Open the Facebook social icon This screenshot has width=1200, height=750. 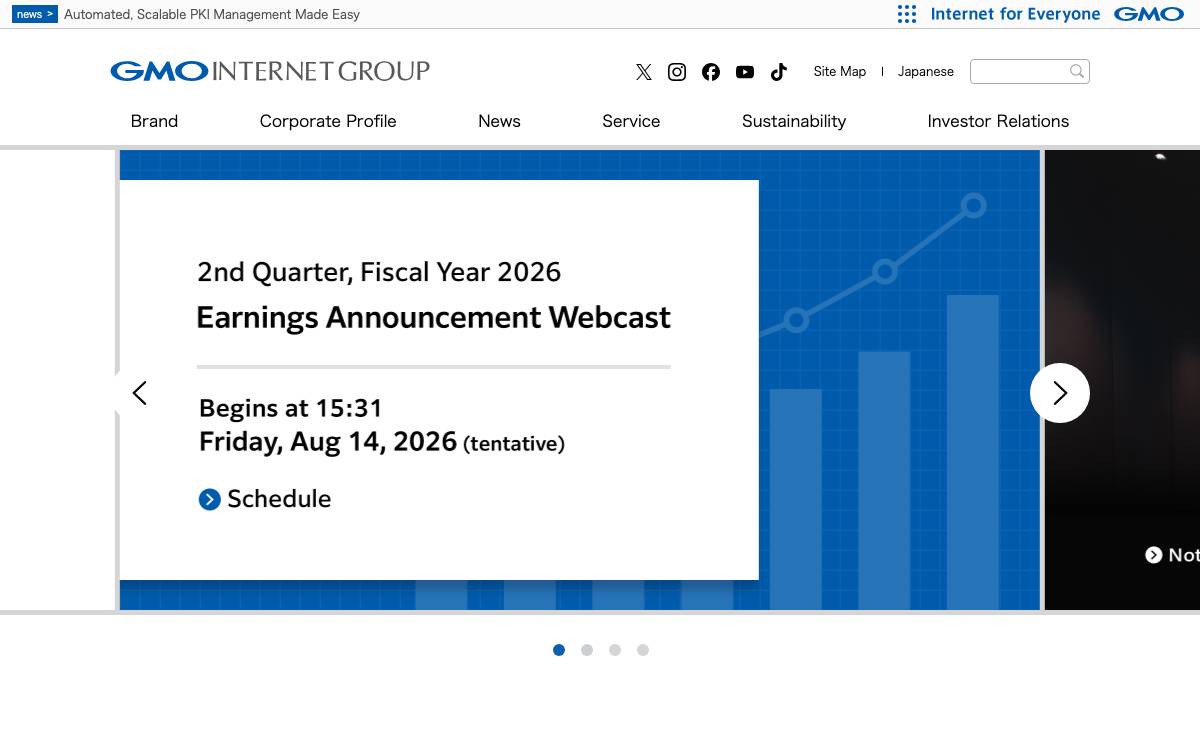click(711, 72)
